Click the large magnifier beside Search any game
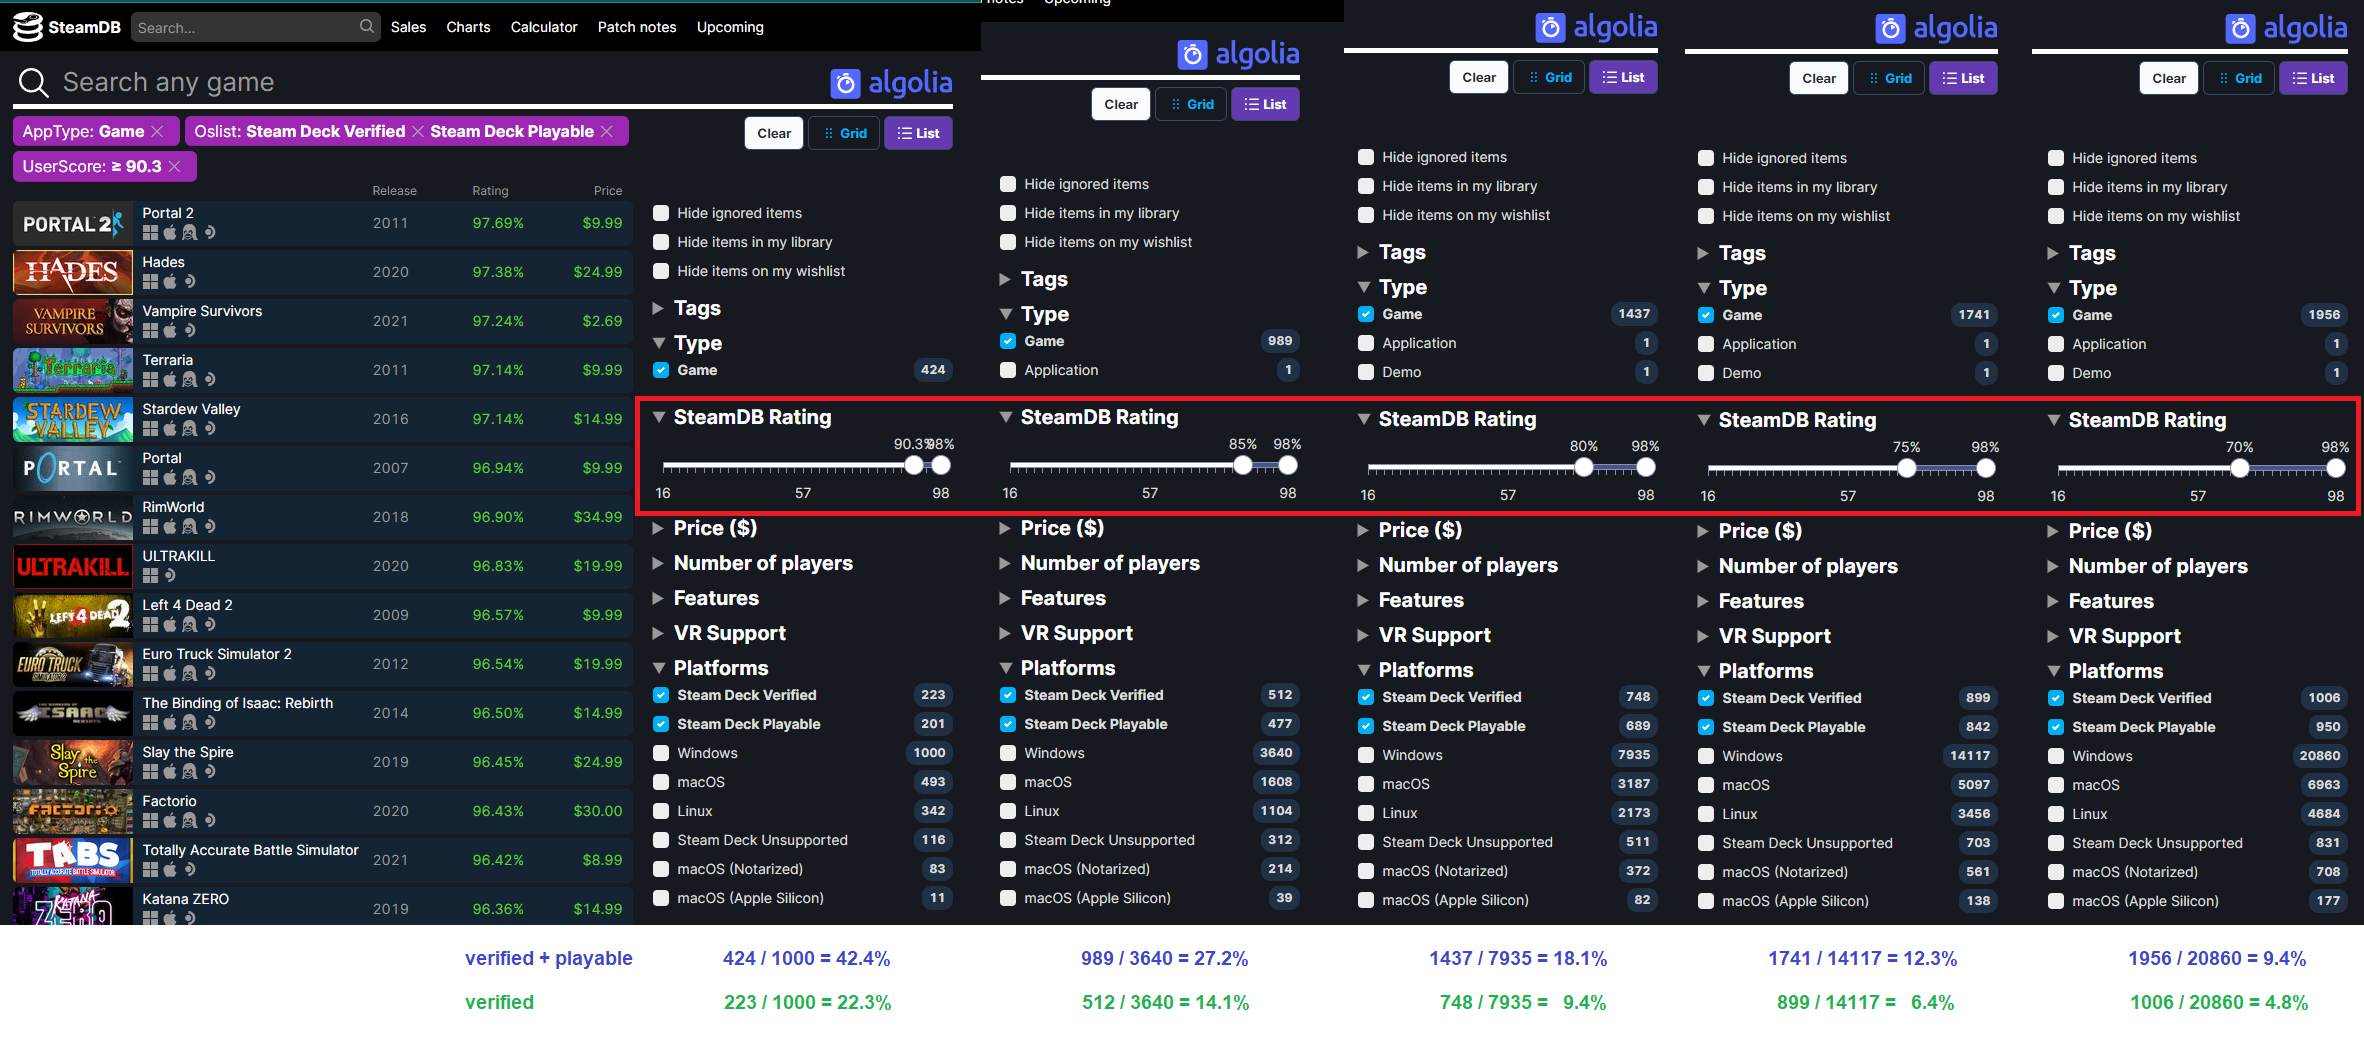Viewport: 2364px width, 1042px height. (34, 82)
